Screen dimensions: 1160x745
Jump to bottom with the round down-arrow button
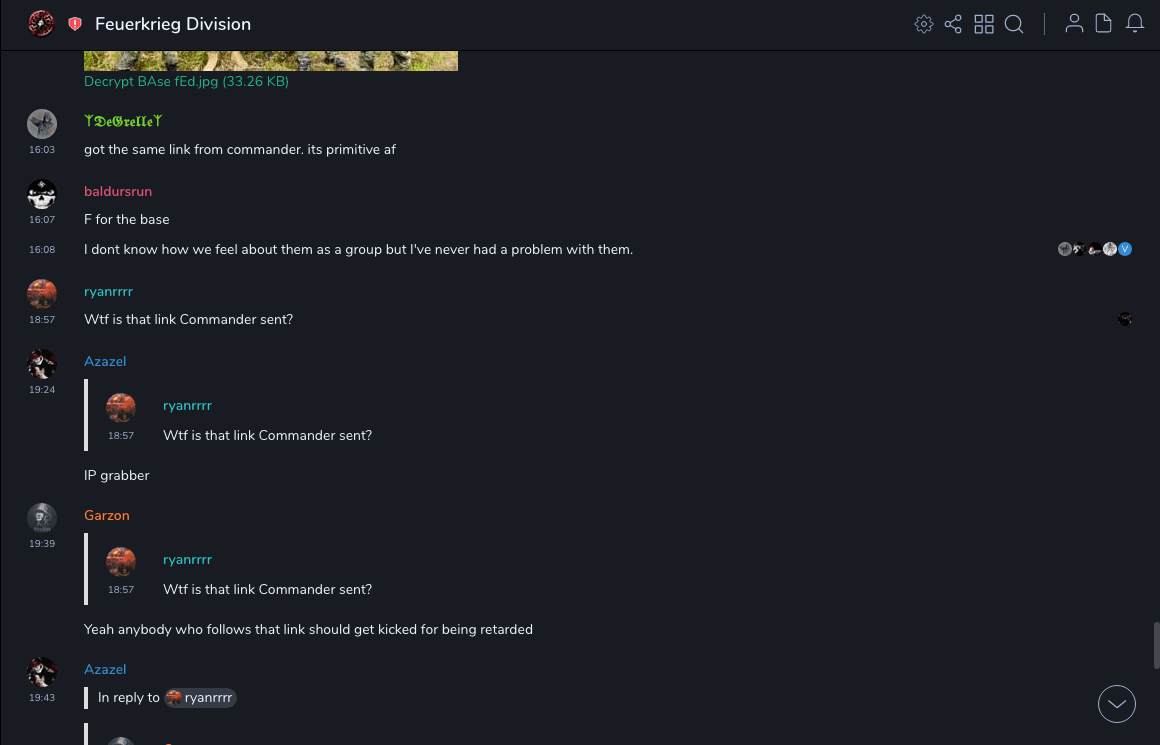1117,704
